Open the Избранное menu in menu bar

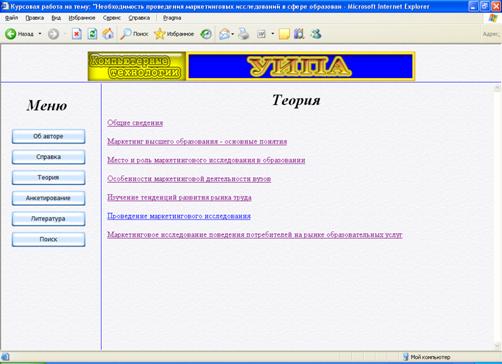coord(82,18)
